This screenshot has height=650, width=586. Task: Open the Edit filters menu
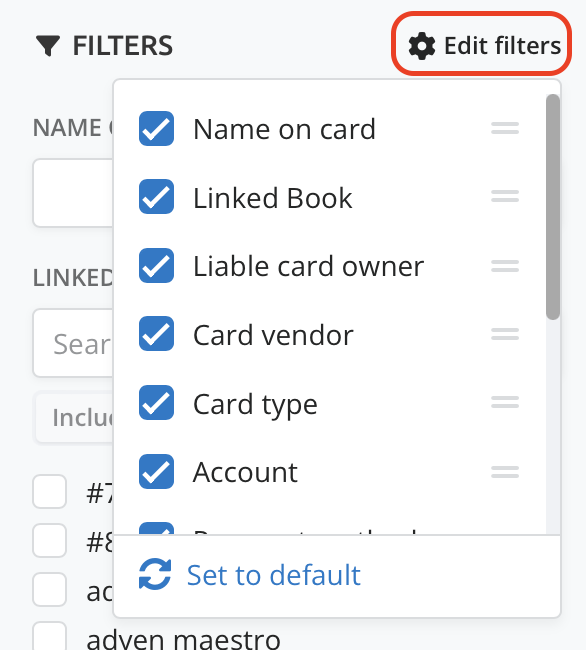482,44
